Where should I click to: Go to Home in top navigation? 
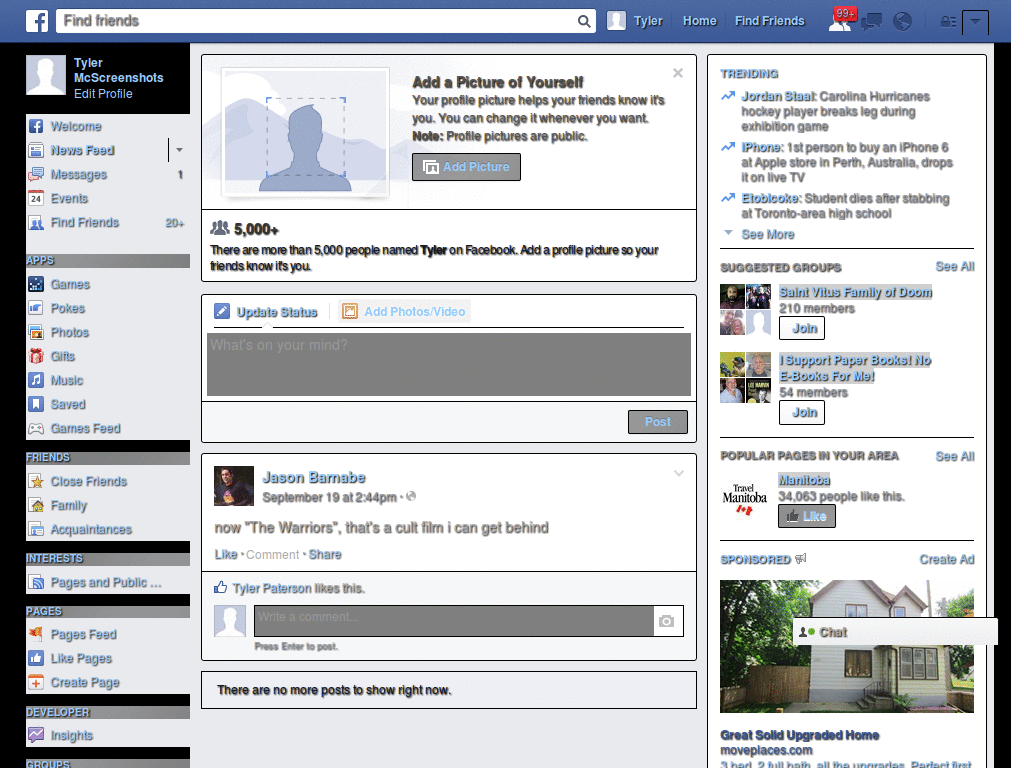point(699,21)
